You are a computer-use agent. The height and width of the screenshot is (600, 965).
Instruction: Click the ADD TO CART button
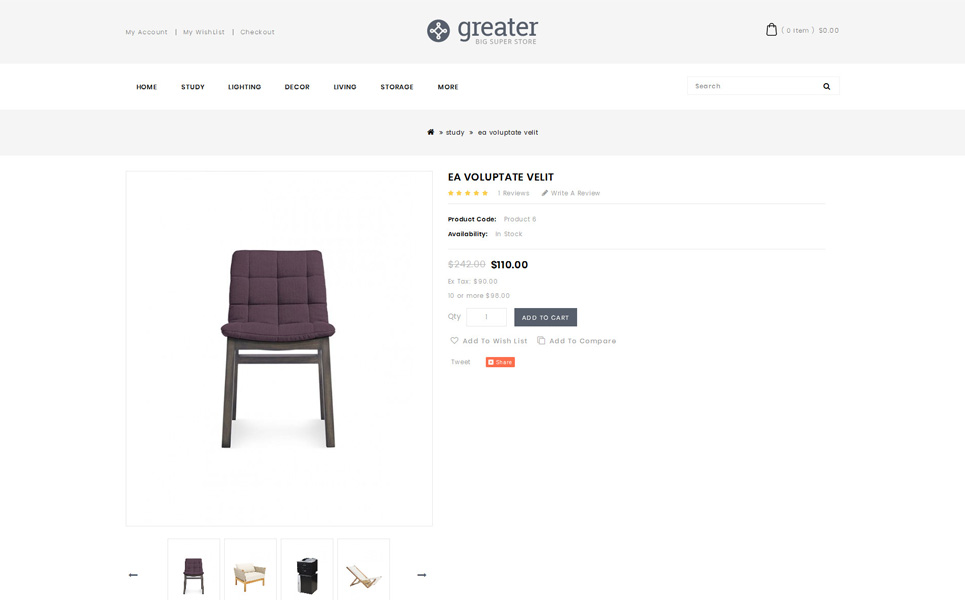[x=545, y=318]
